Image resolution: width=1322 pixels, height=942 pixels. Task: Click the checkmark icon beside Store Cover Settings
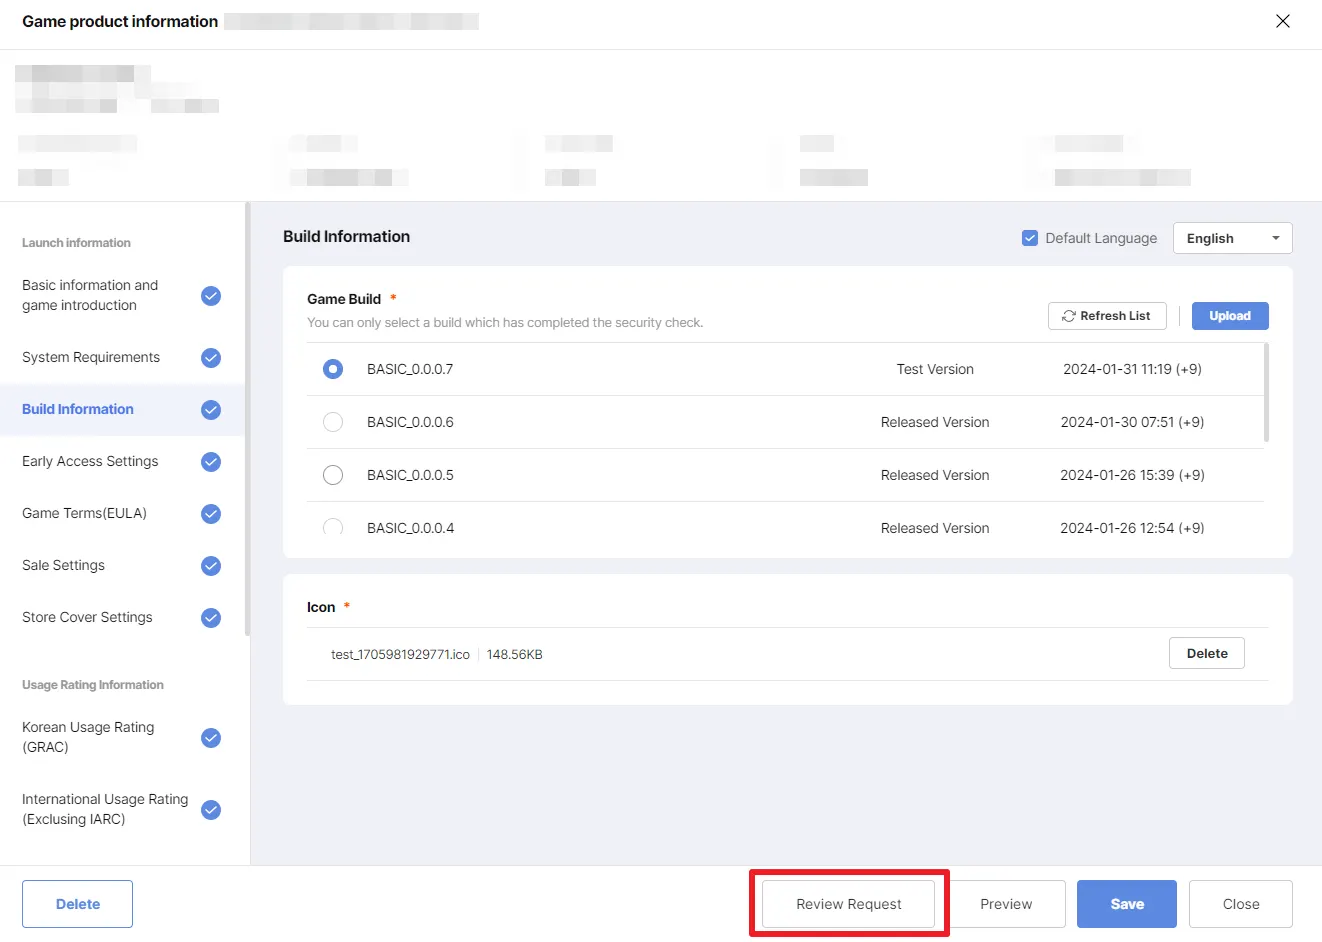pos(211,618)
